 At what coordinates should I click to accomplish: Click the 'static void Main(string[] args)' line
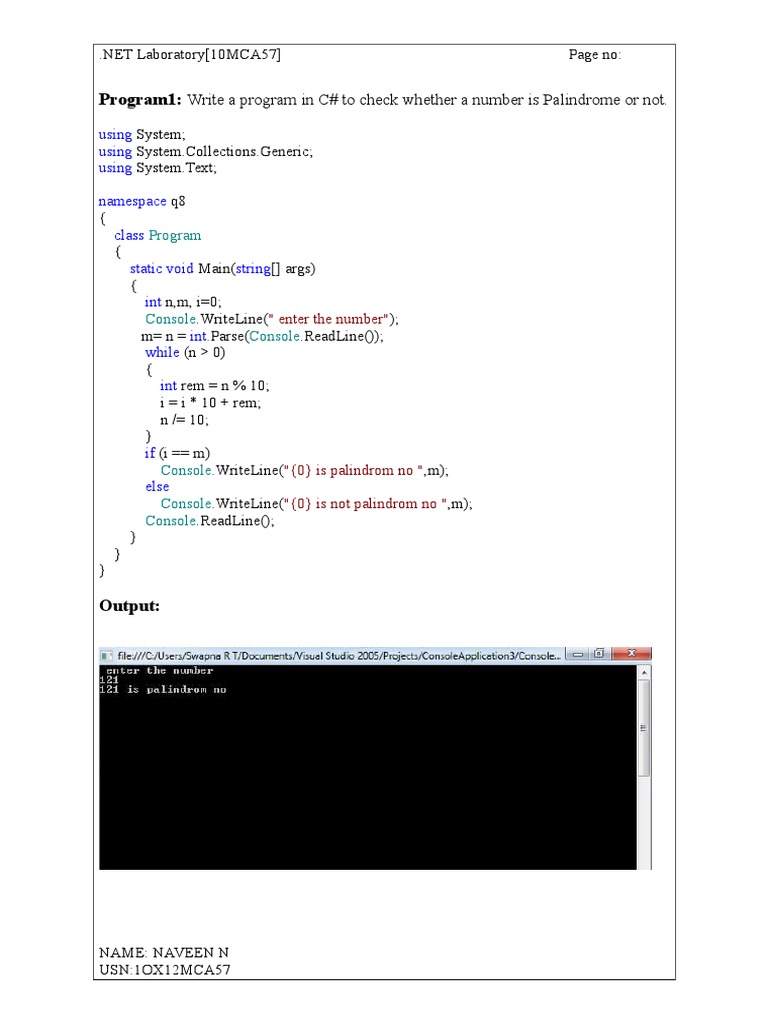[223, 268]
